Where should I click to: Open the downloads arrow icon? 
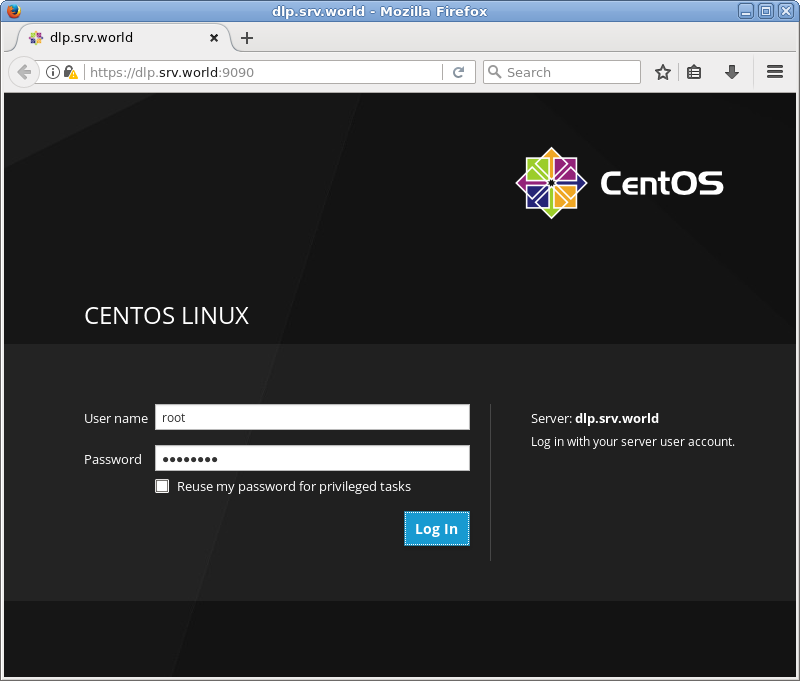[x=732, y=72]
